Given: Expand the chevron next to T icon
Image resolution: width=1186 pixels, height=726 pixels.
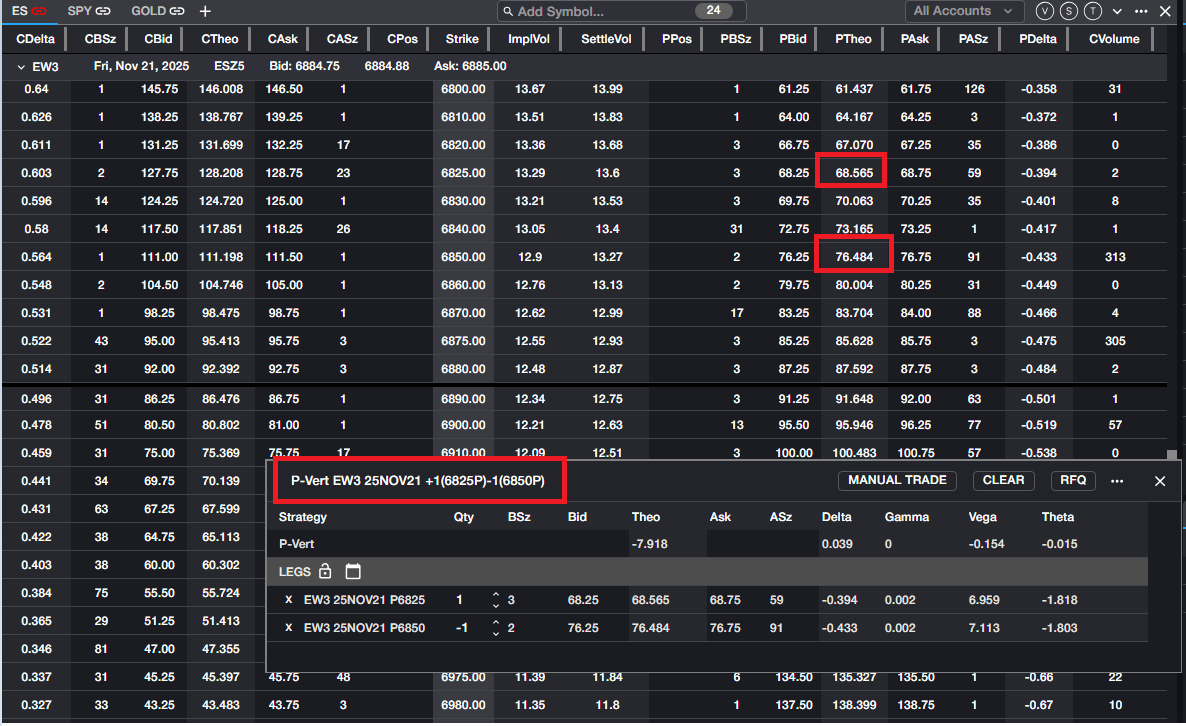Looking at the screenshot, I should click(1117, 11).
